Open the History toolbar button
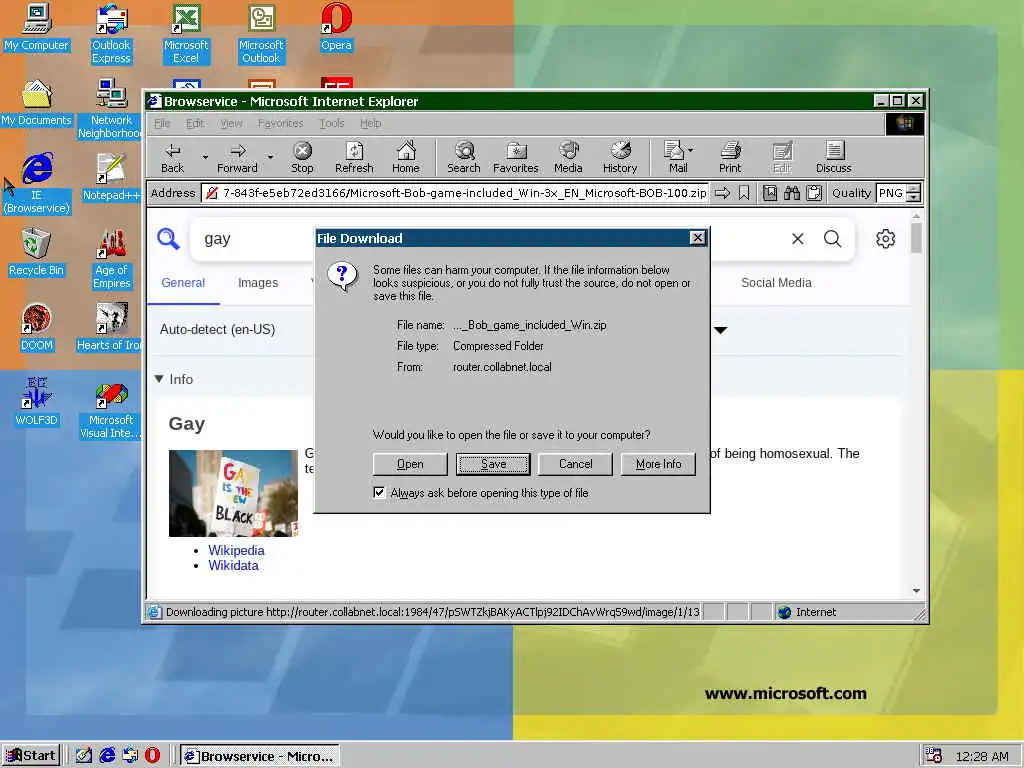1024x768 pixels. (x=620, y=157)
